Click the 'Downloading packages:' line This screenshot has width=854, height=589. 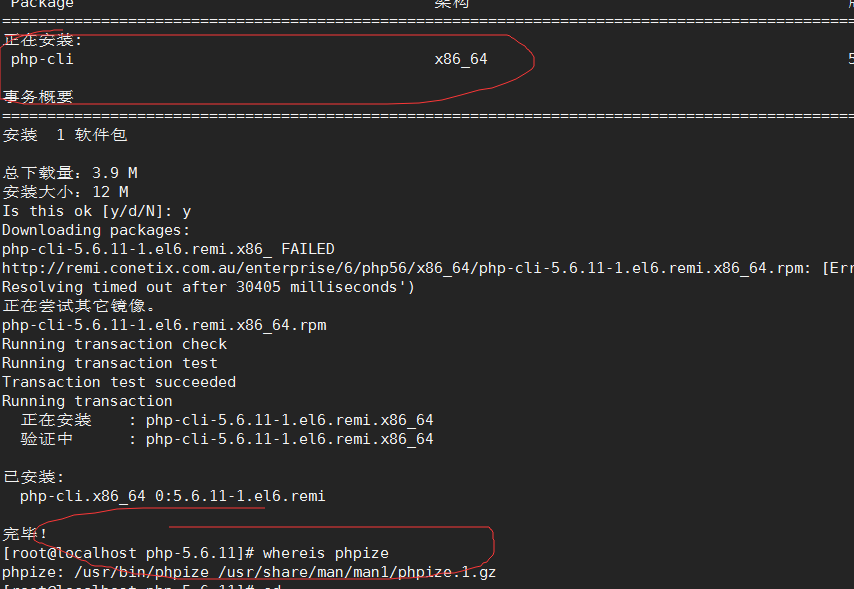(x=96, y=230)
